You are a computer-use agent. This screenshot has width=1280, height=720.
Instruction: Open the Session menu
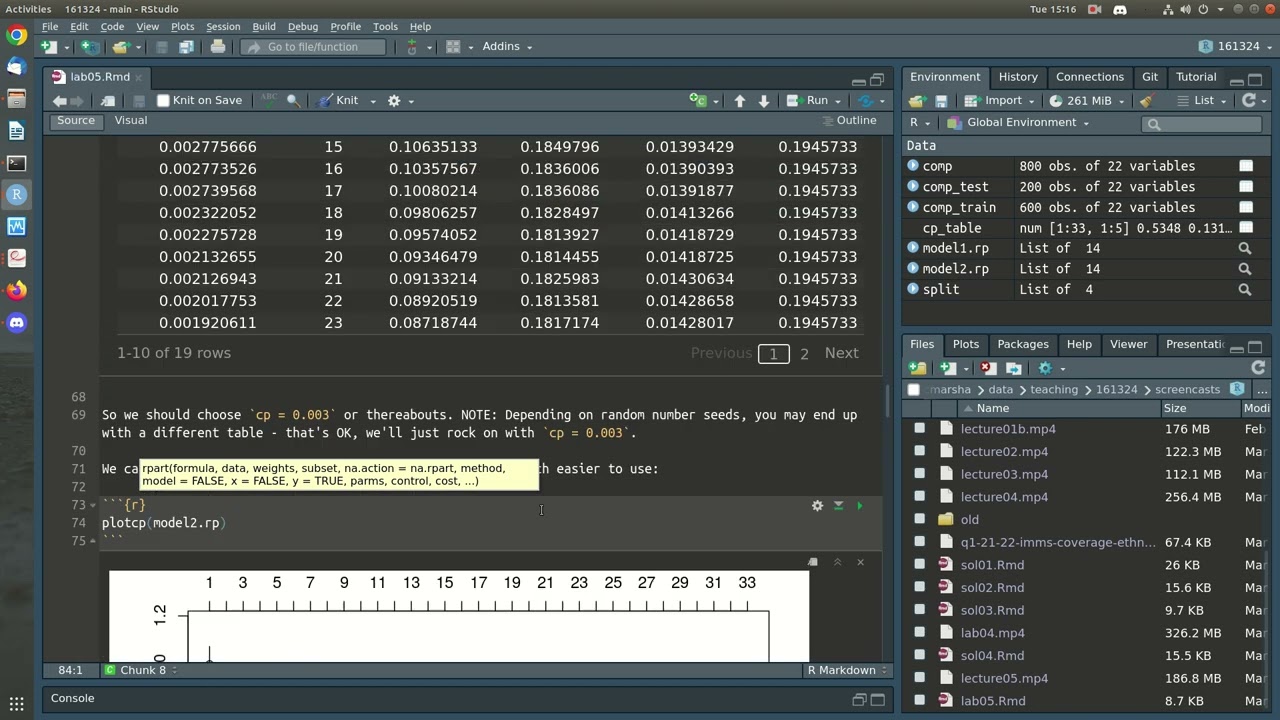[223, 26]
